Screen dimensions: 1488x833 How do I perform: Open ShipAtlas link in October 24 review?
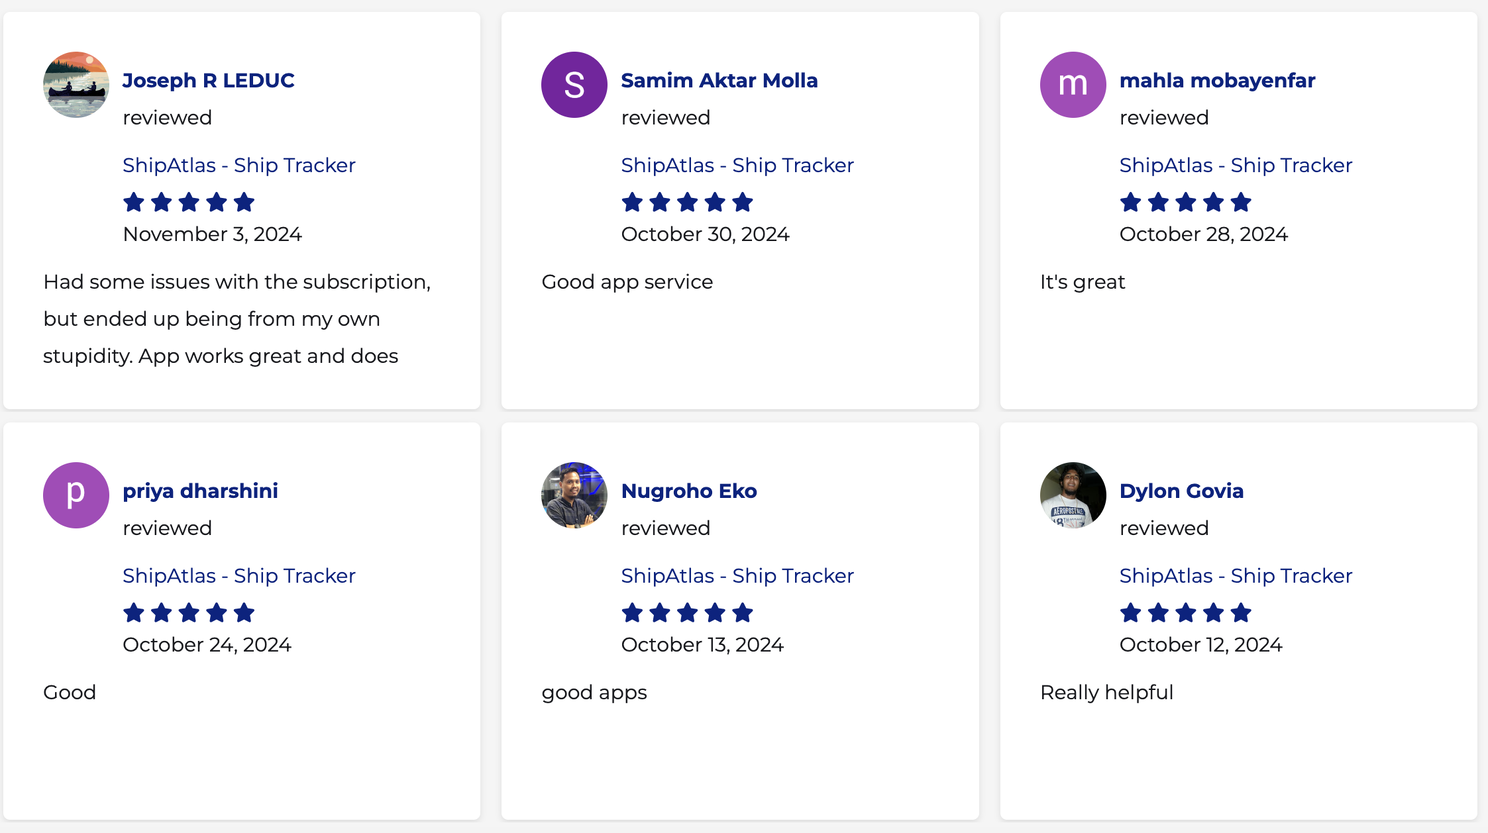239,576
